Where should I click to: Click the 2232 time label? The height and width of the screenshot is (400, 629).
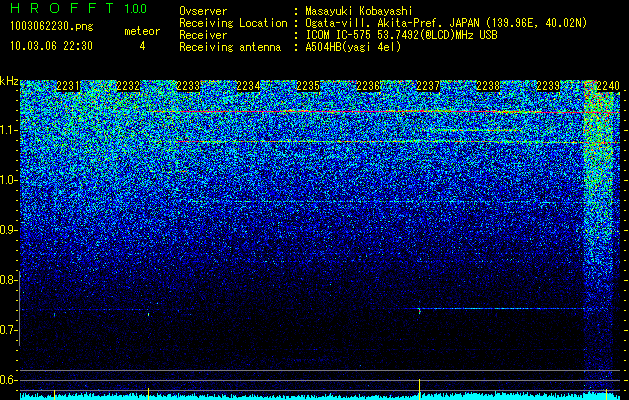click(x=128, y=86)
